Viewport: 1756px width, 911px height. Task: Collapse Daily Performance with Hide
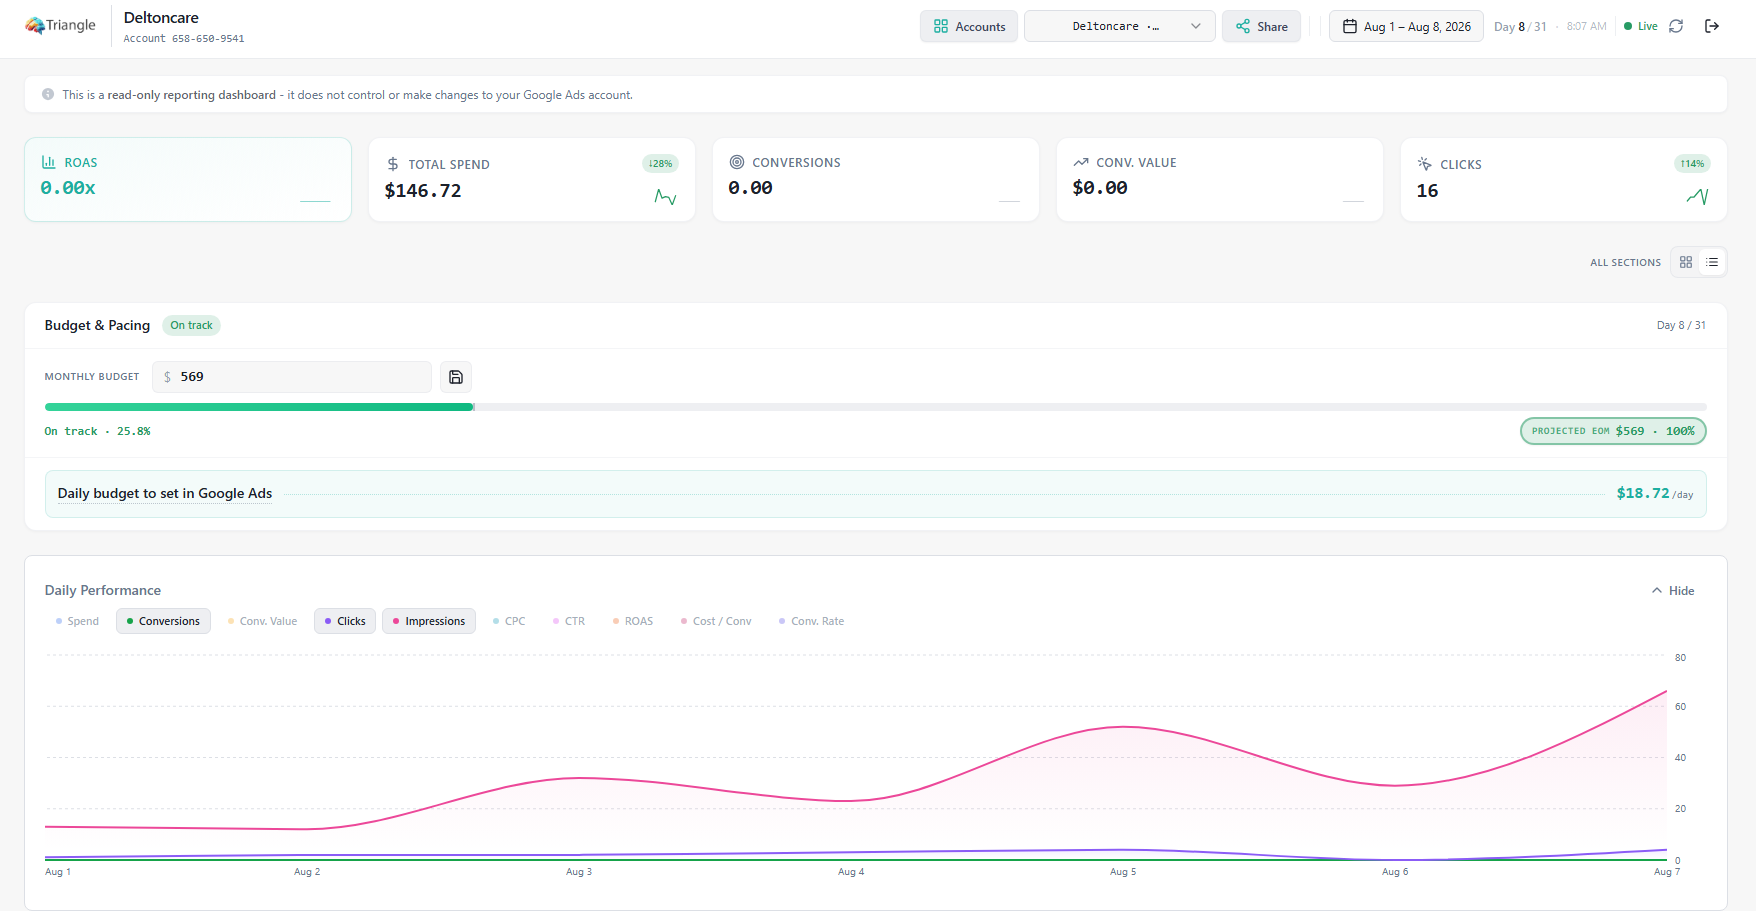1673,591
